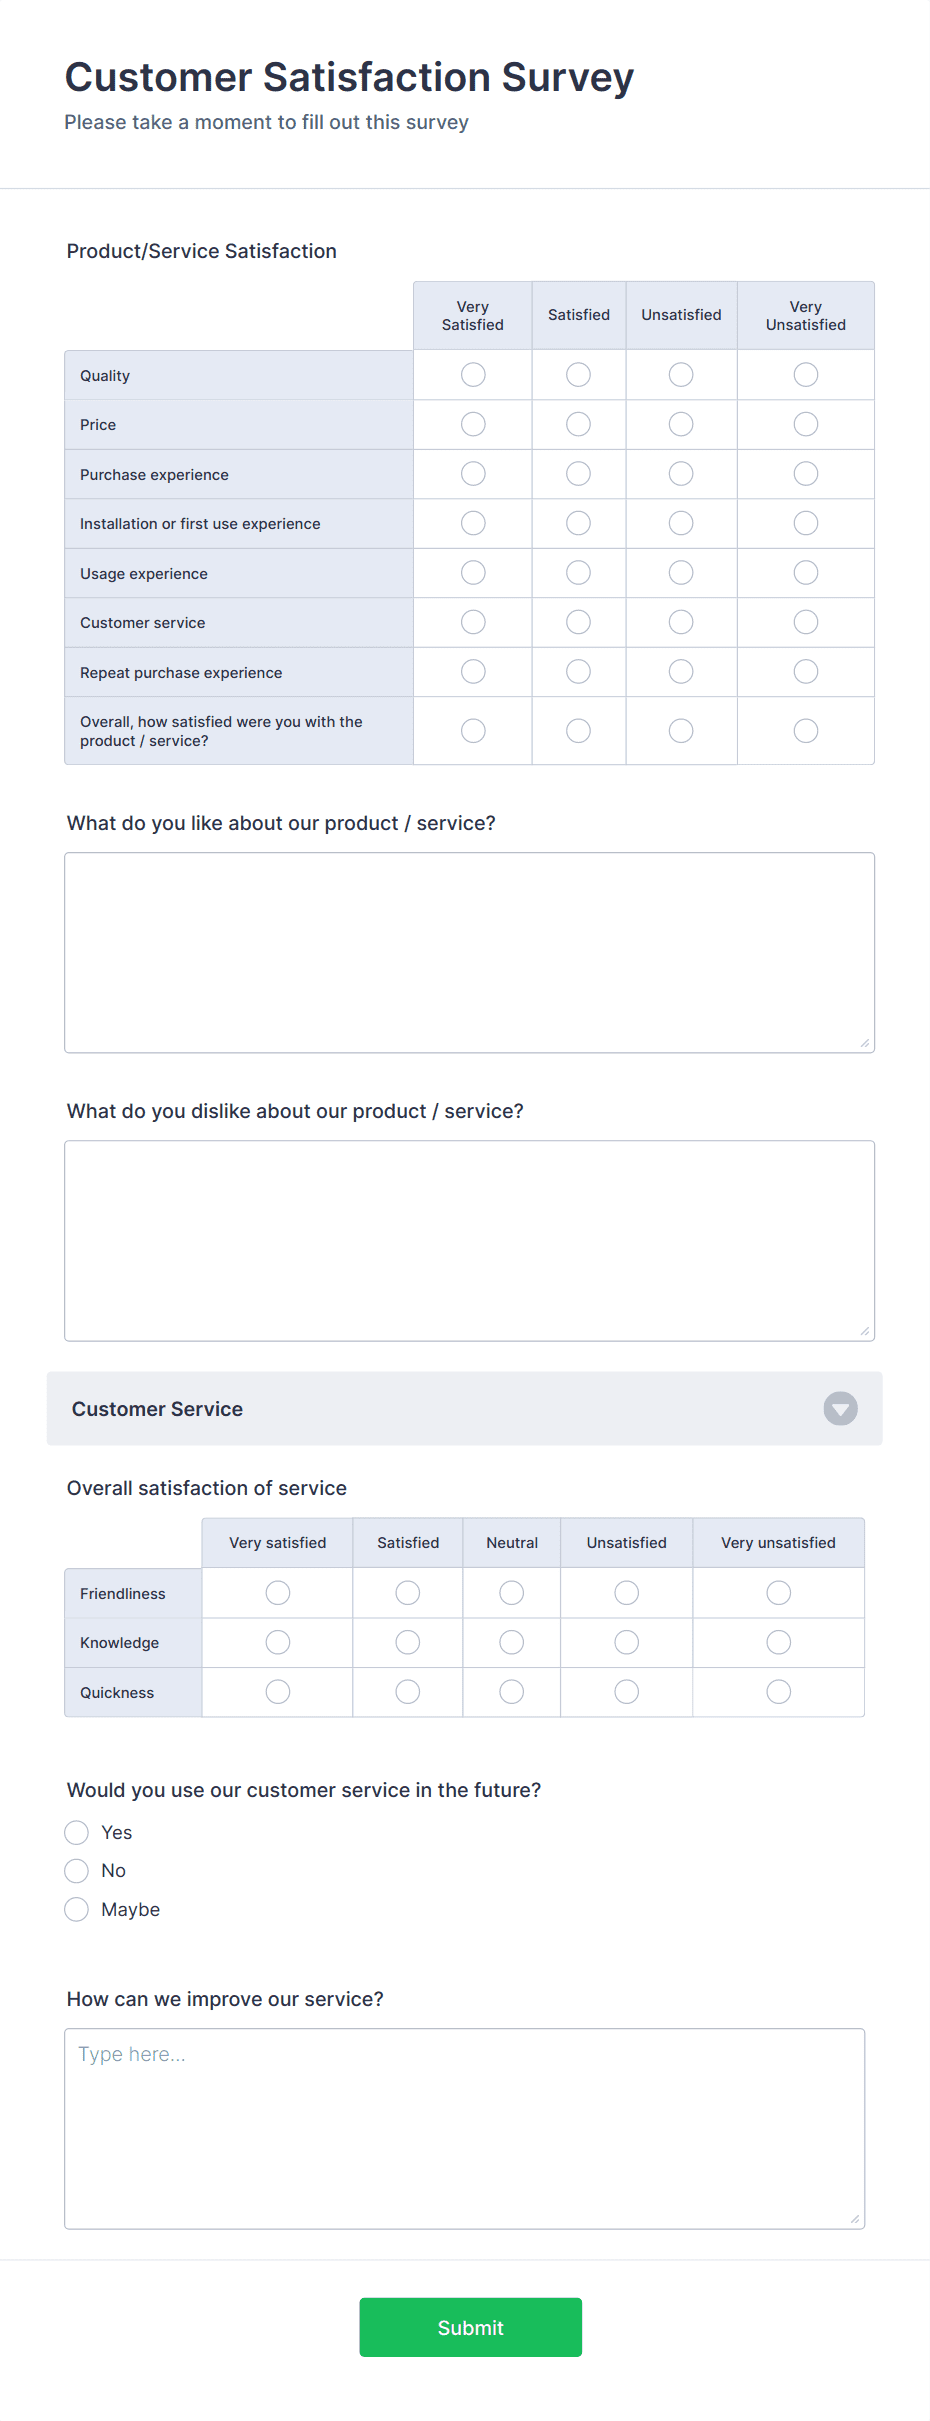Collapse the Customer Service section
The width and height of the screenshot is (930, 2421).
pos(840,1409)
